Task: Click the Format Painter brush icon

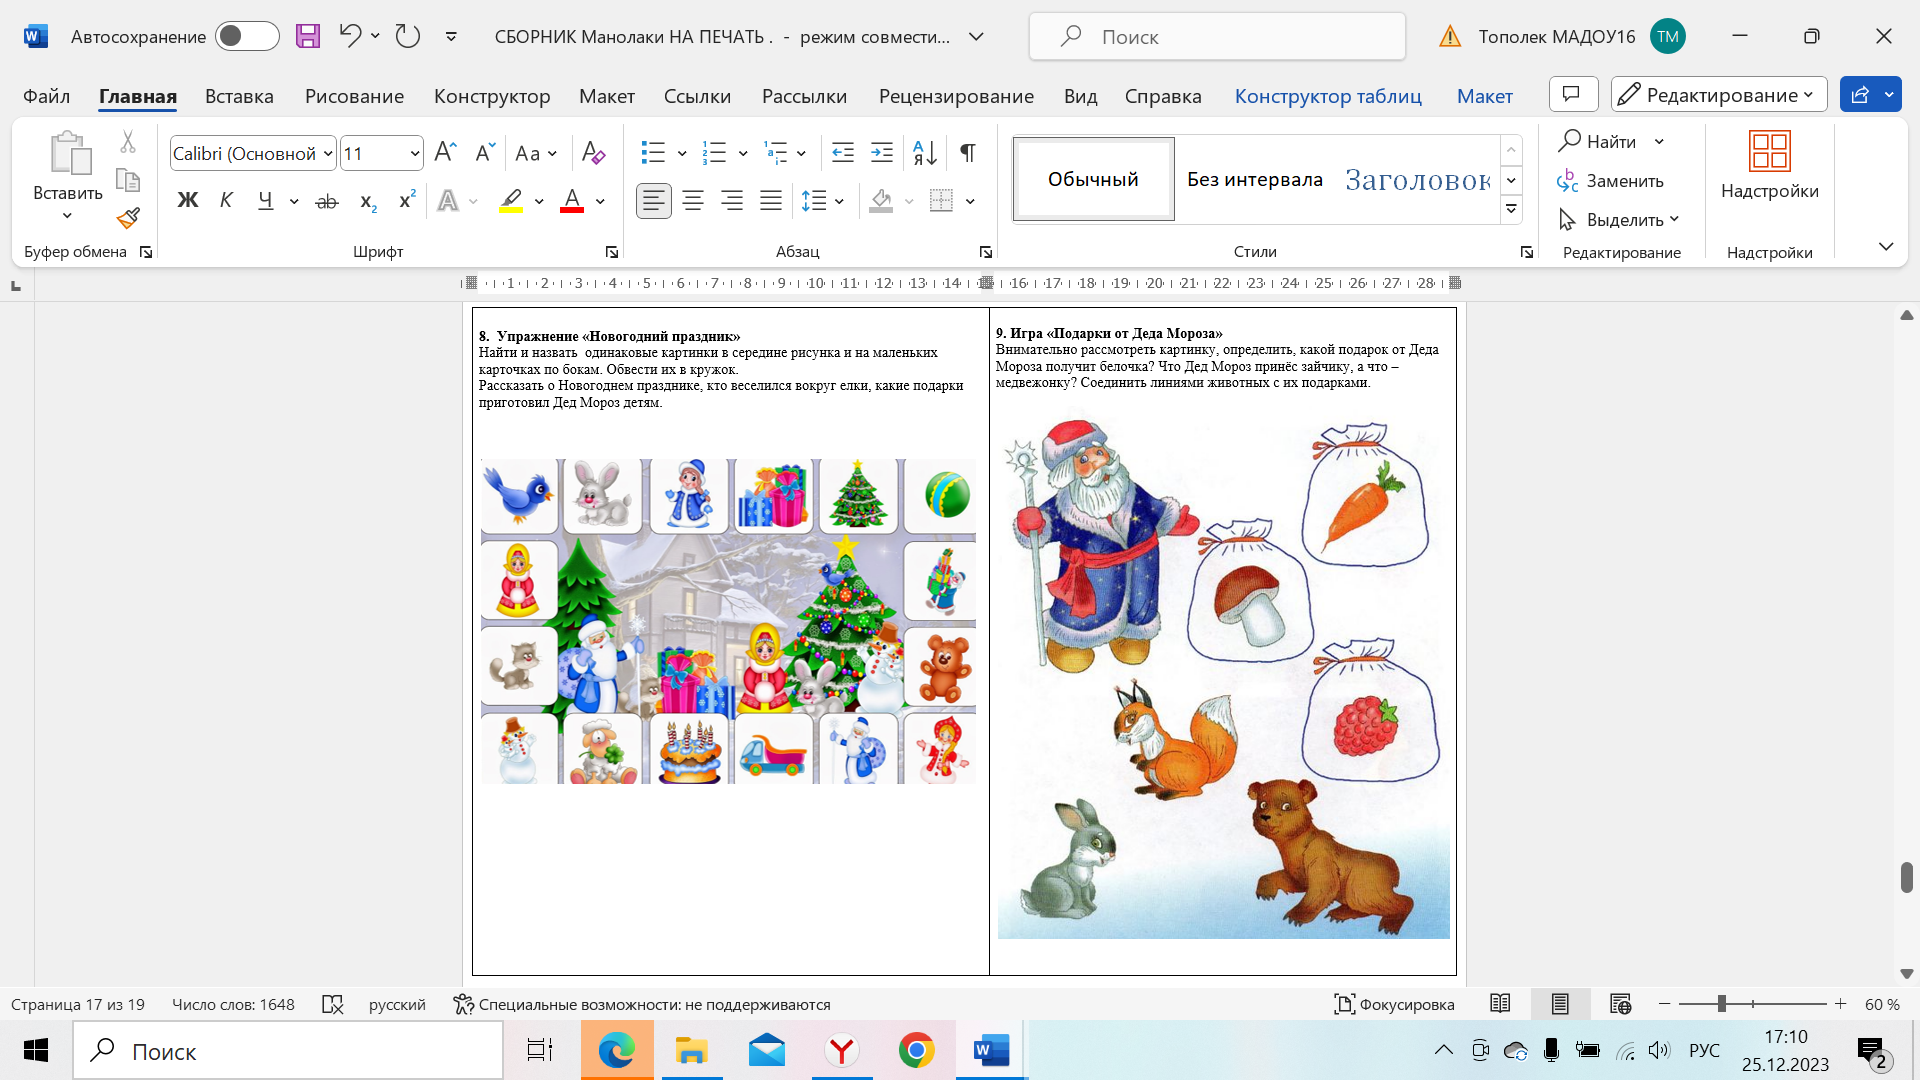Action: tap(128, 218)
